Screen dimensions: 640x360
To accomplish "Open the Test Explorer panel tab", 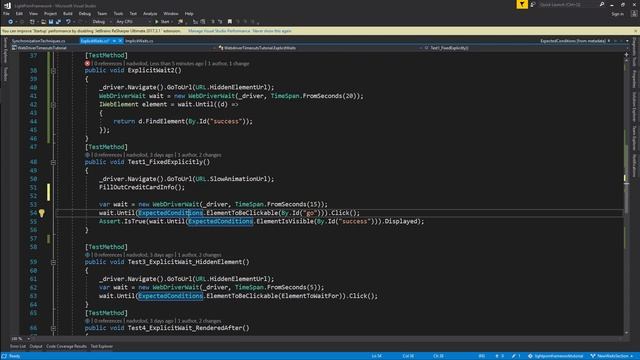I will [102, 347].
